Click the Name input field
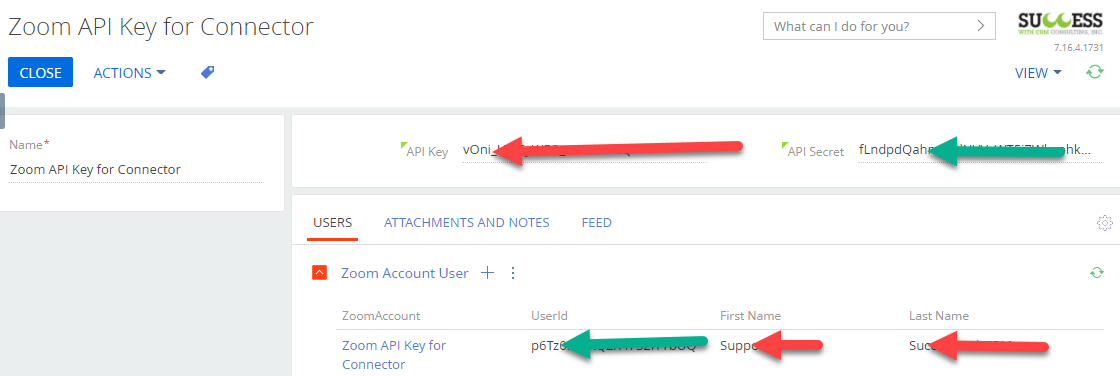Screen dimensions: 1120x376 136,170
